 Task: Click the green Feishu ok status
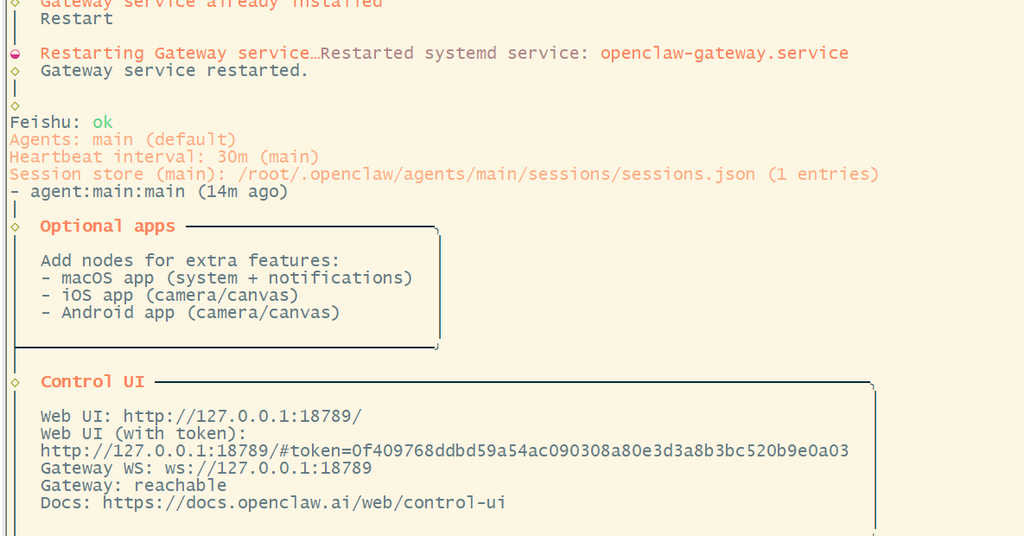tap(102, 123)
